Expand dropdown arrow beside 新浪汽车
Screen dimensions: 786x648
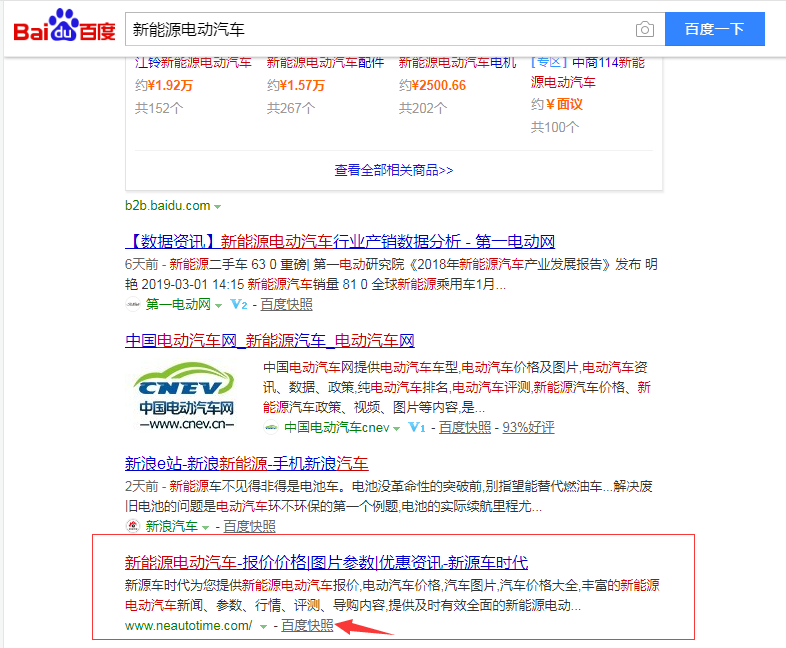tap(205, 527)
